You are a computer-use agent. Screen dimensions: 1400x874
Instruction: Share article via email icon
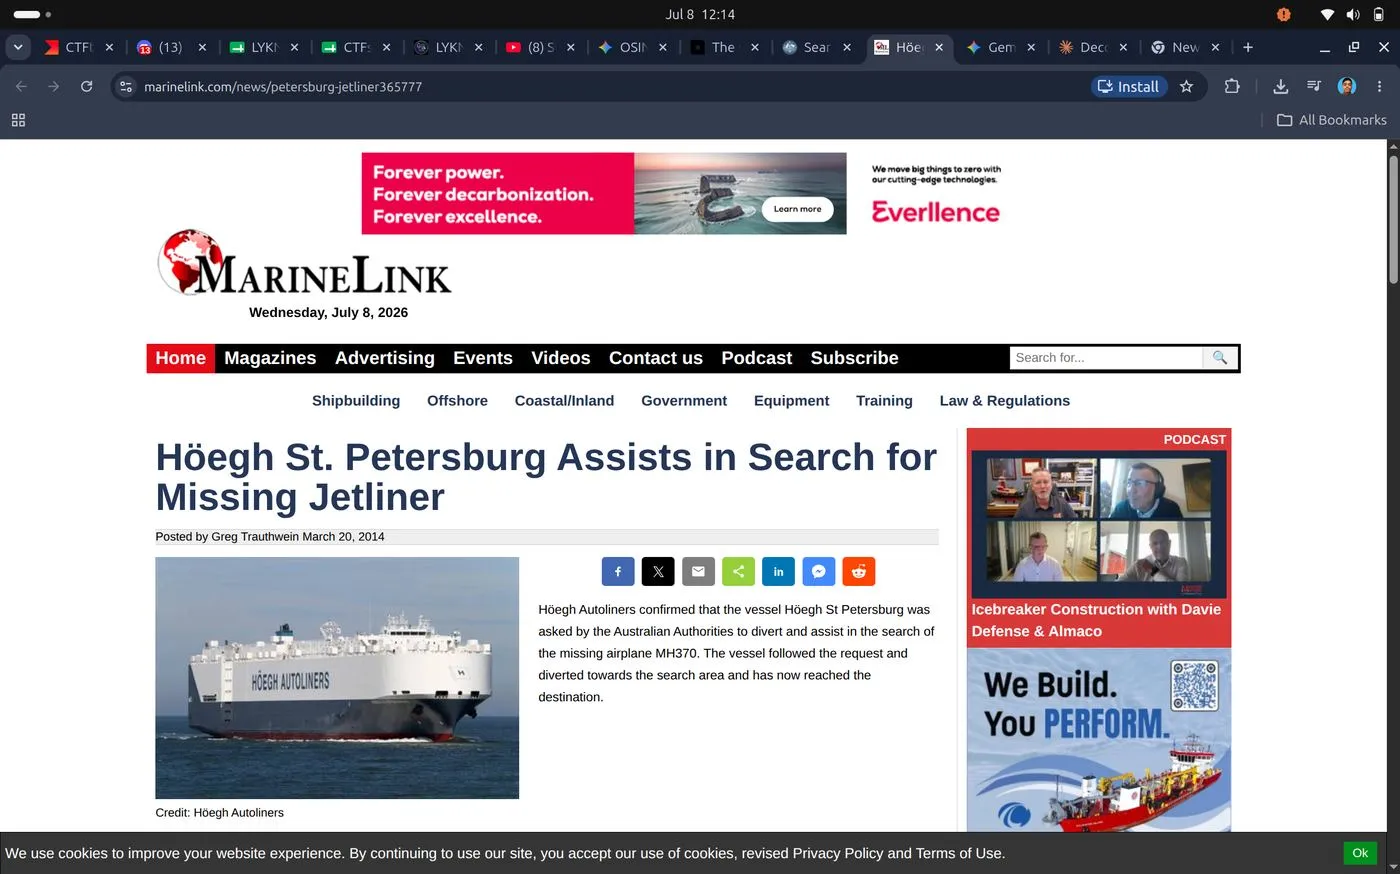click(698, 572)
